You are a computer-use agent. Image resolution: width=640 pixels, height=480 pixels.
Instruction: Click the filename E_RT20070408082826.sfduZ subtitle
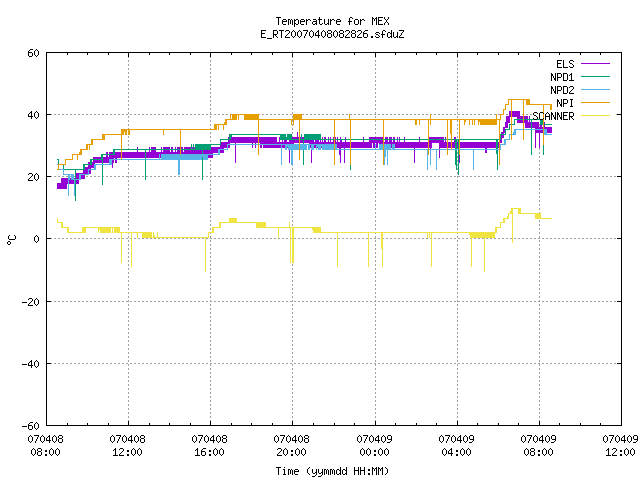point(332,34)
